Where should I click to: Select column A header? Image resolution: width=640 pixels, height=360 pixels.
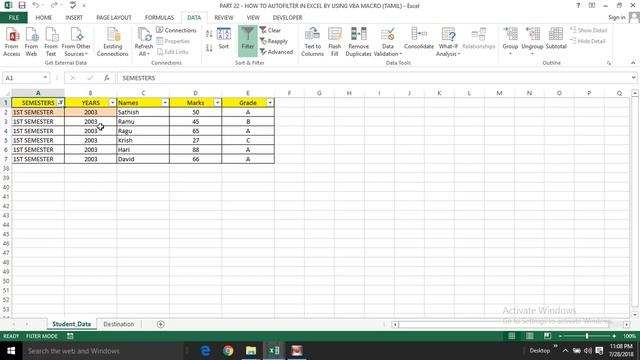click(38, 93)
